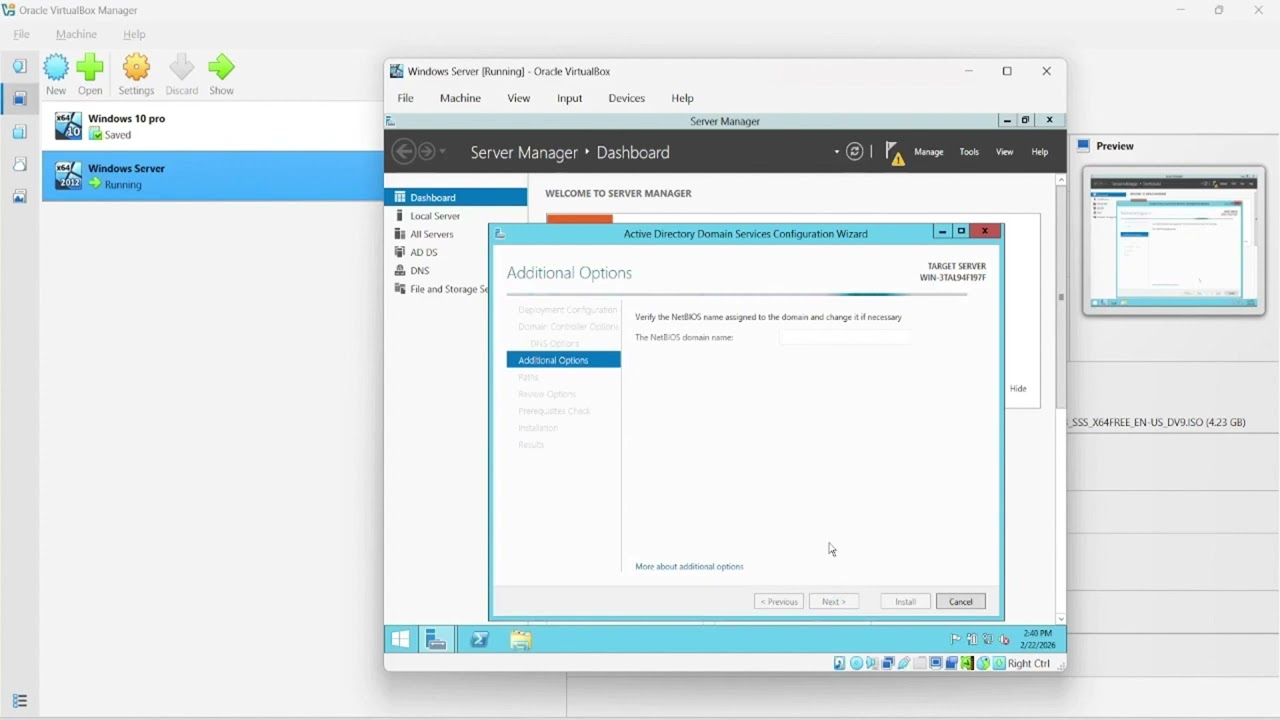Screen dimensions: 1280x720
Task: Expand the navigation history dropdown beside forward arrow
Action: [443, 152]
